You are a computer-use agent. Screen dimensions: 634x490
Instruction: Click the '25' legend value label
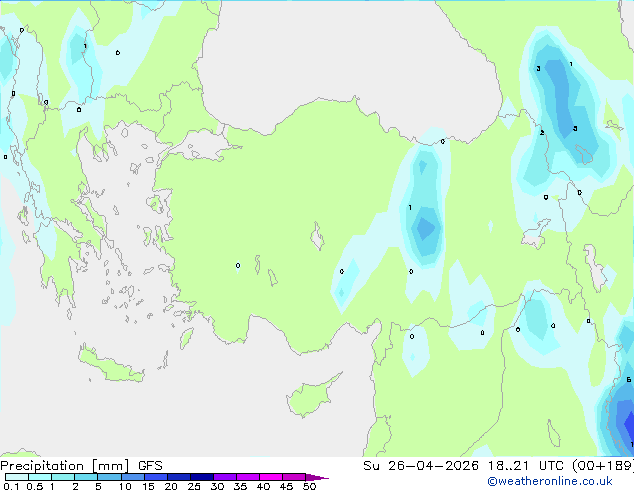click(194, 486)
